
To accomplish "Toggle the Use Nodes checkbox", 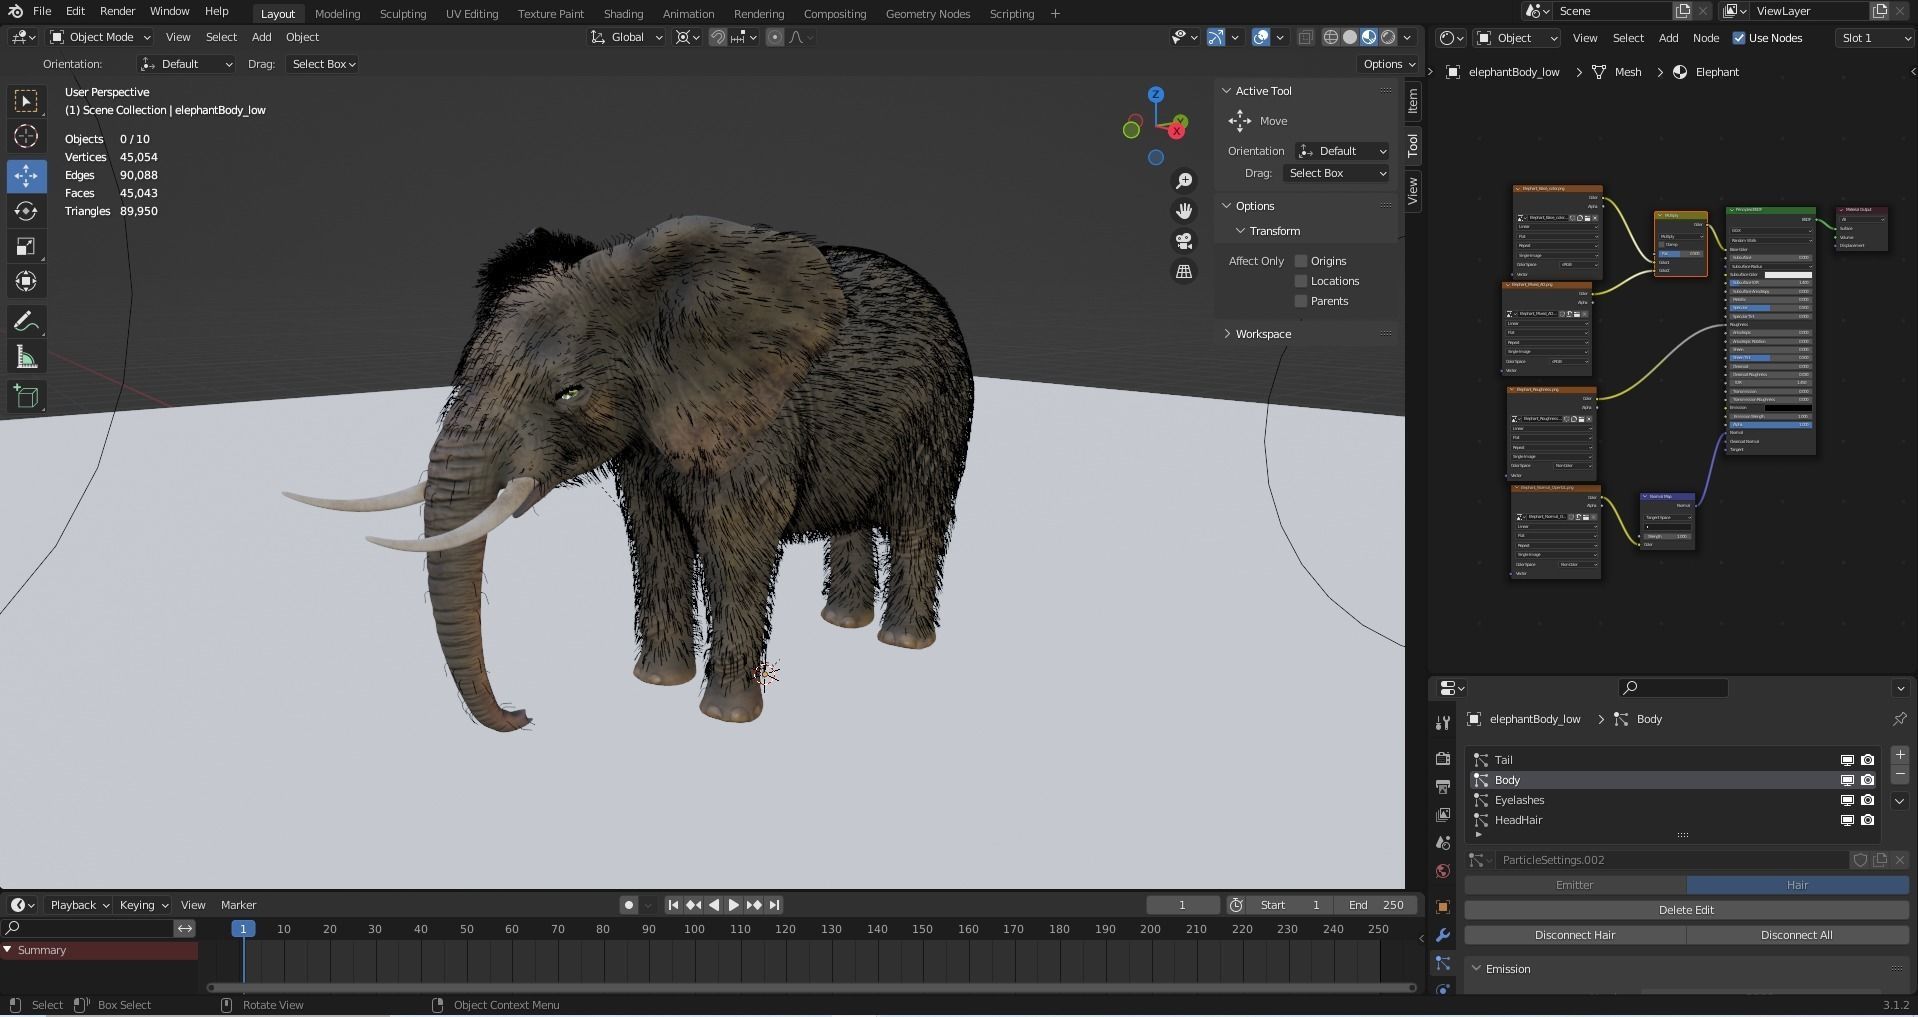I will point(1739,38).
